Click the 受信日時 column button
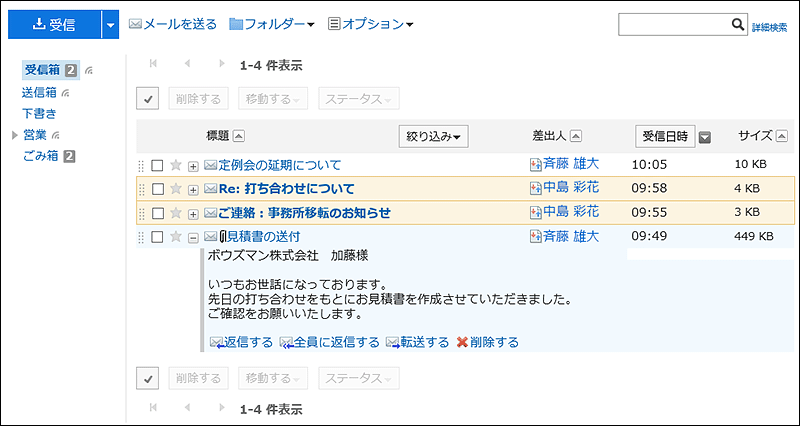This screenshot has width=800, height=426. 665,136
